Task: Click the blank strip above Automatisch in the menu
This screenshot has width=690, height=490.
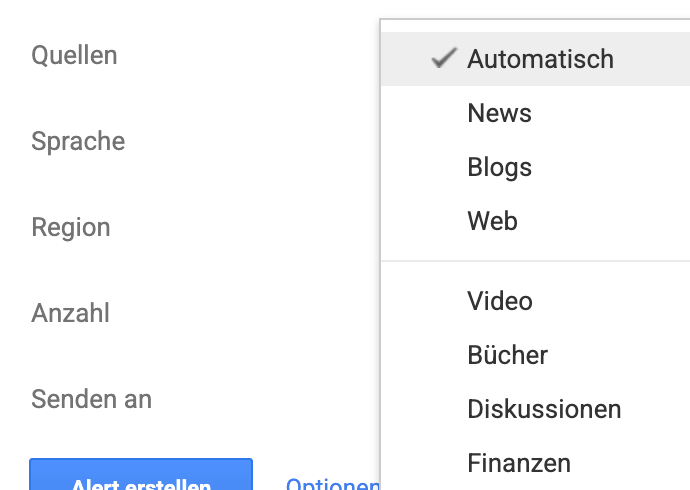Action: click(535, 26)
